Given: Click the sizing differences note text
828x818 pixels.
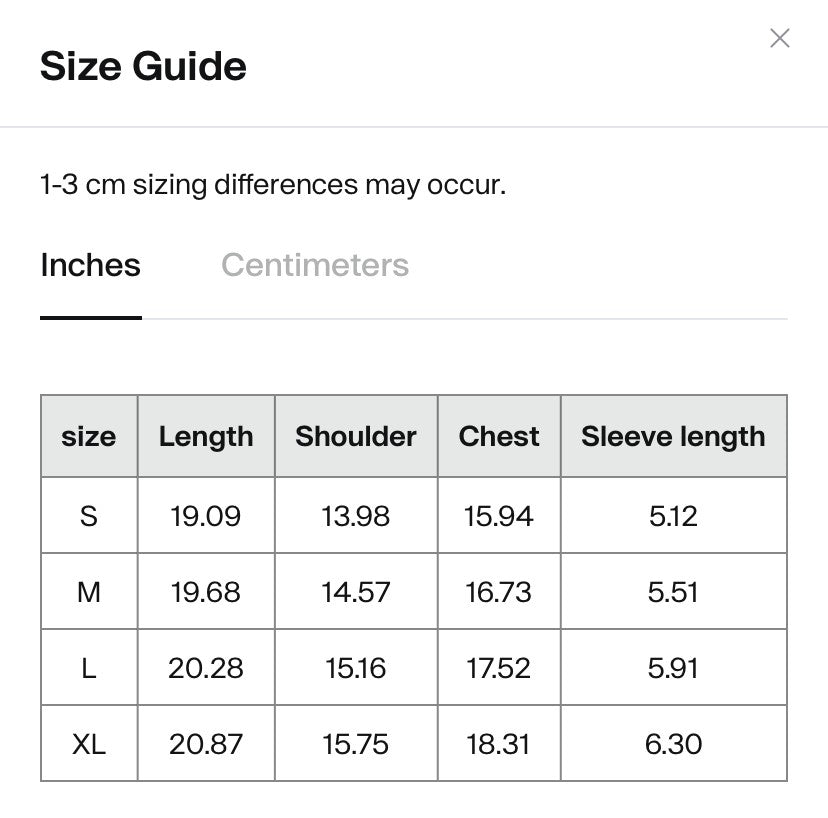Looking at the screenshot, I should click(273, 185).
